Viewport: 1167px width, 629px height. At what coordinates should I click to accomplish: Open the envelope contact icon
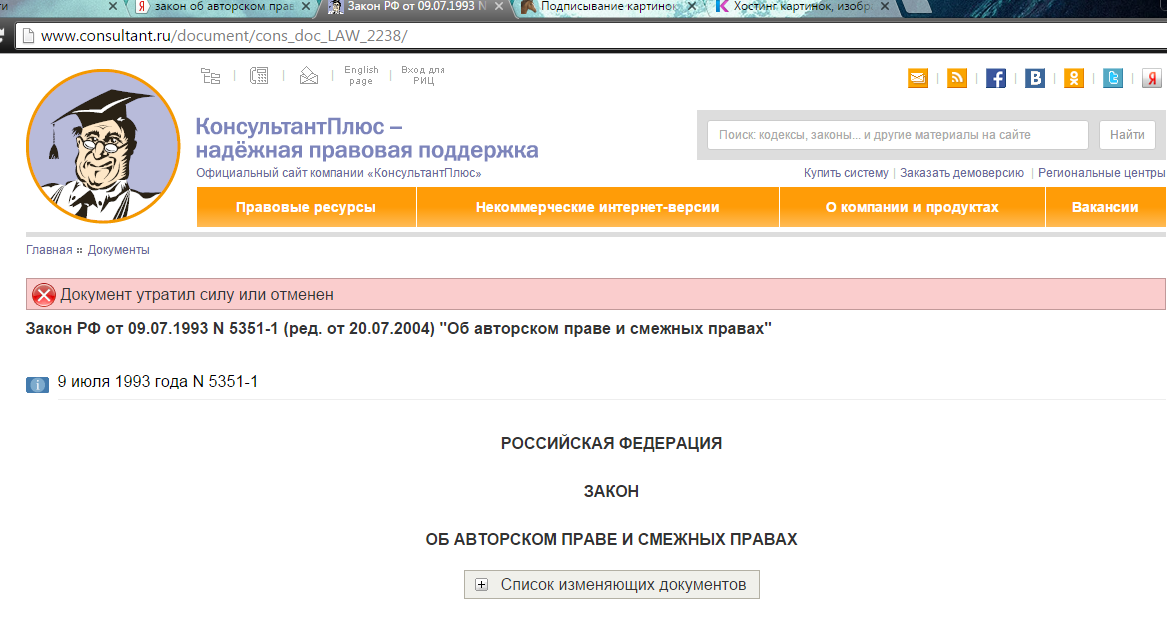pos(309,76)
